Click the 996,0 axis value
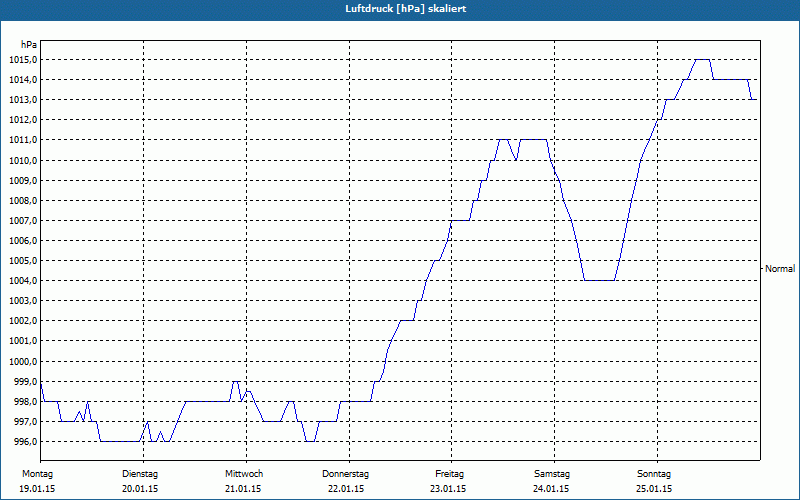The height and width of the screenshot is (500, 800). [x=26, y=441]
